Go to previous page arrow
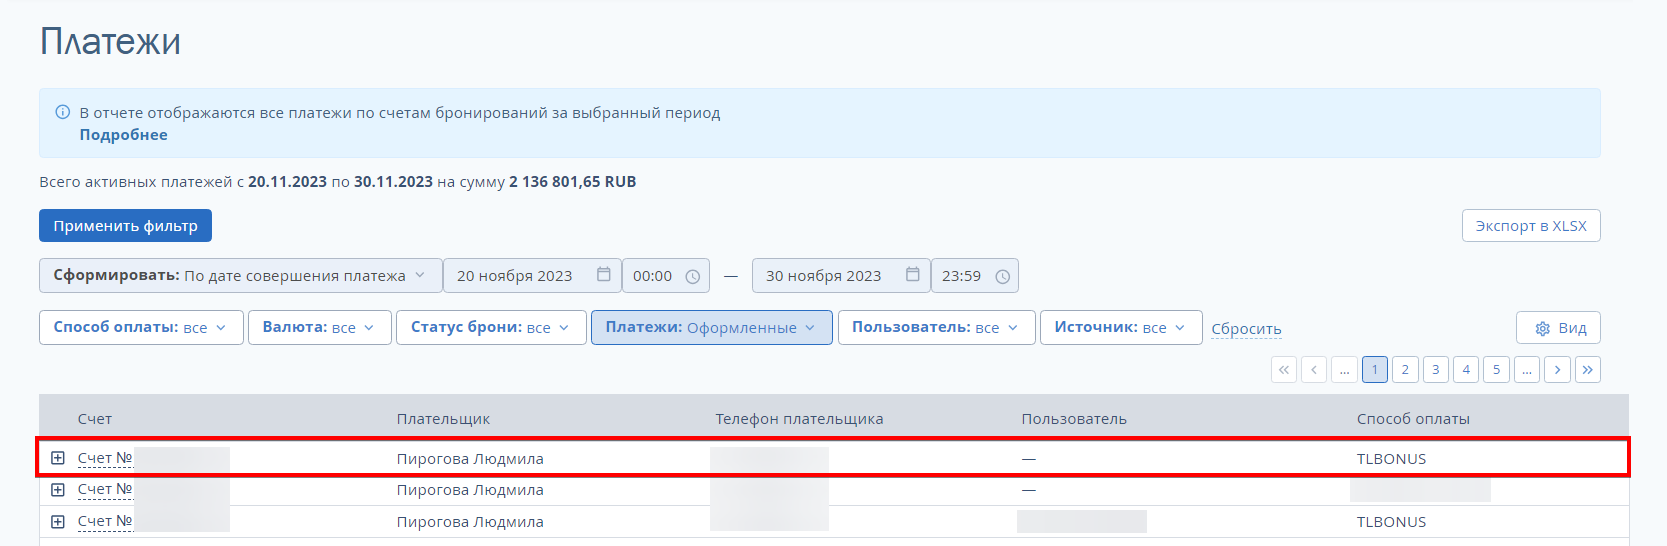1667x546 pixels. 1314,370
